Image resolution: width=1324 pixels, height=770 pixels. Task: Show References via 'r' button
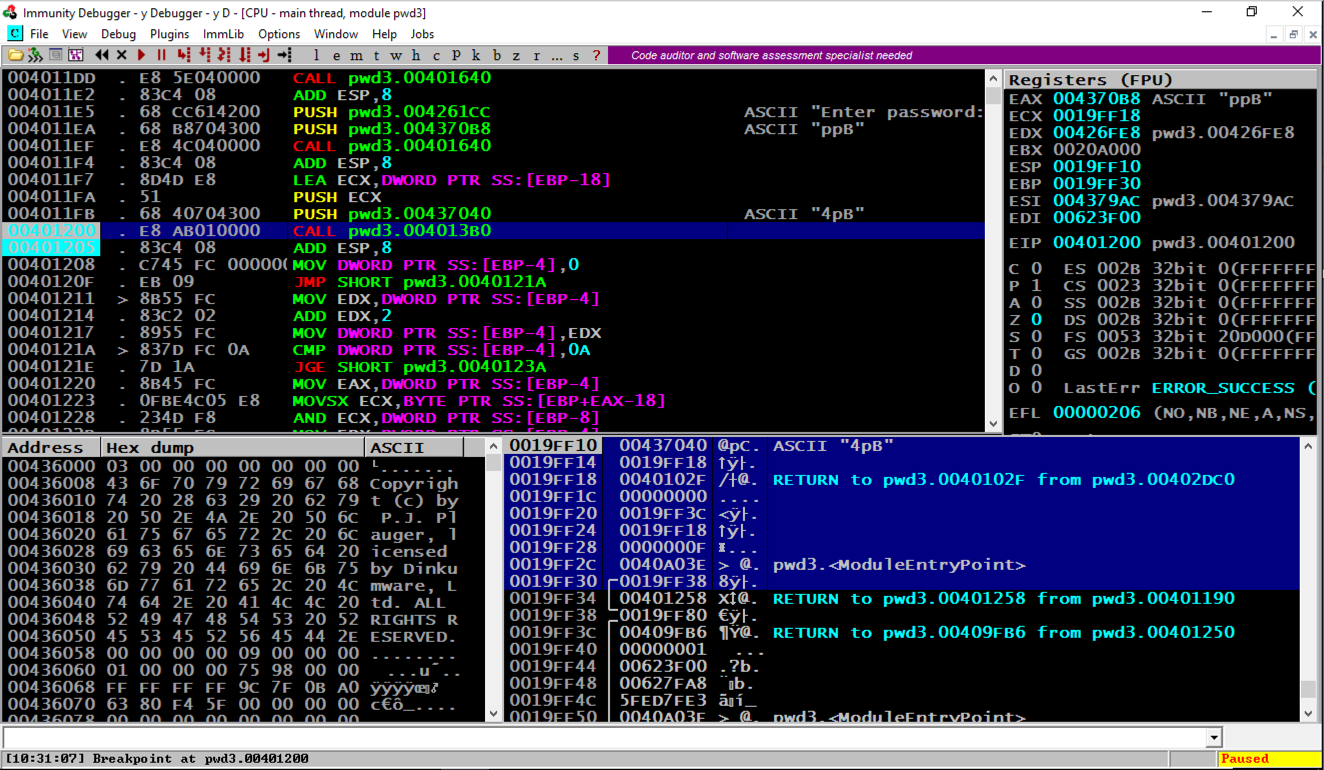pos(537,55)
